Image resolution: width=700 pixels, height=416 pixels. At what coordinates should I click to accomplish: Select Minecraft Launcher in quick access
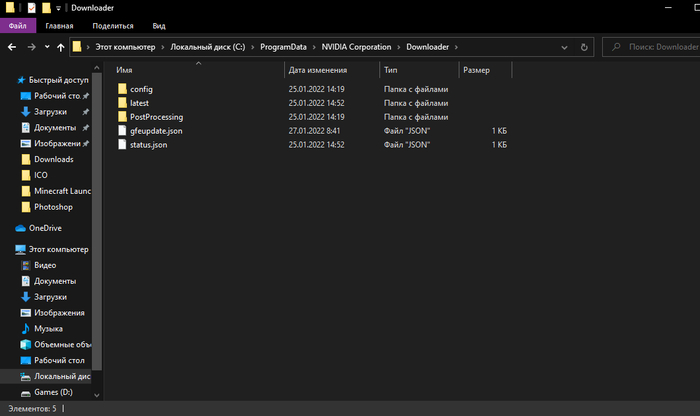tap(61, 190)
